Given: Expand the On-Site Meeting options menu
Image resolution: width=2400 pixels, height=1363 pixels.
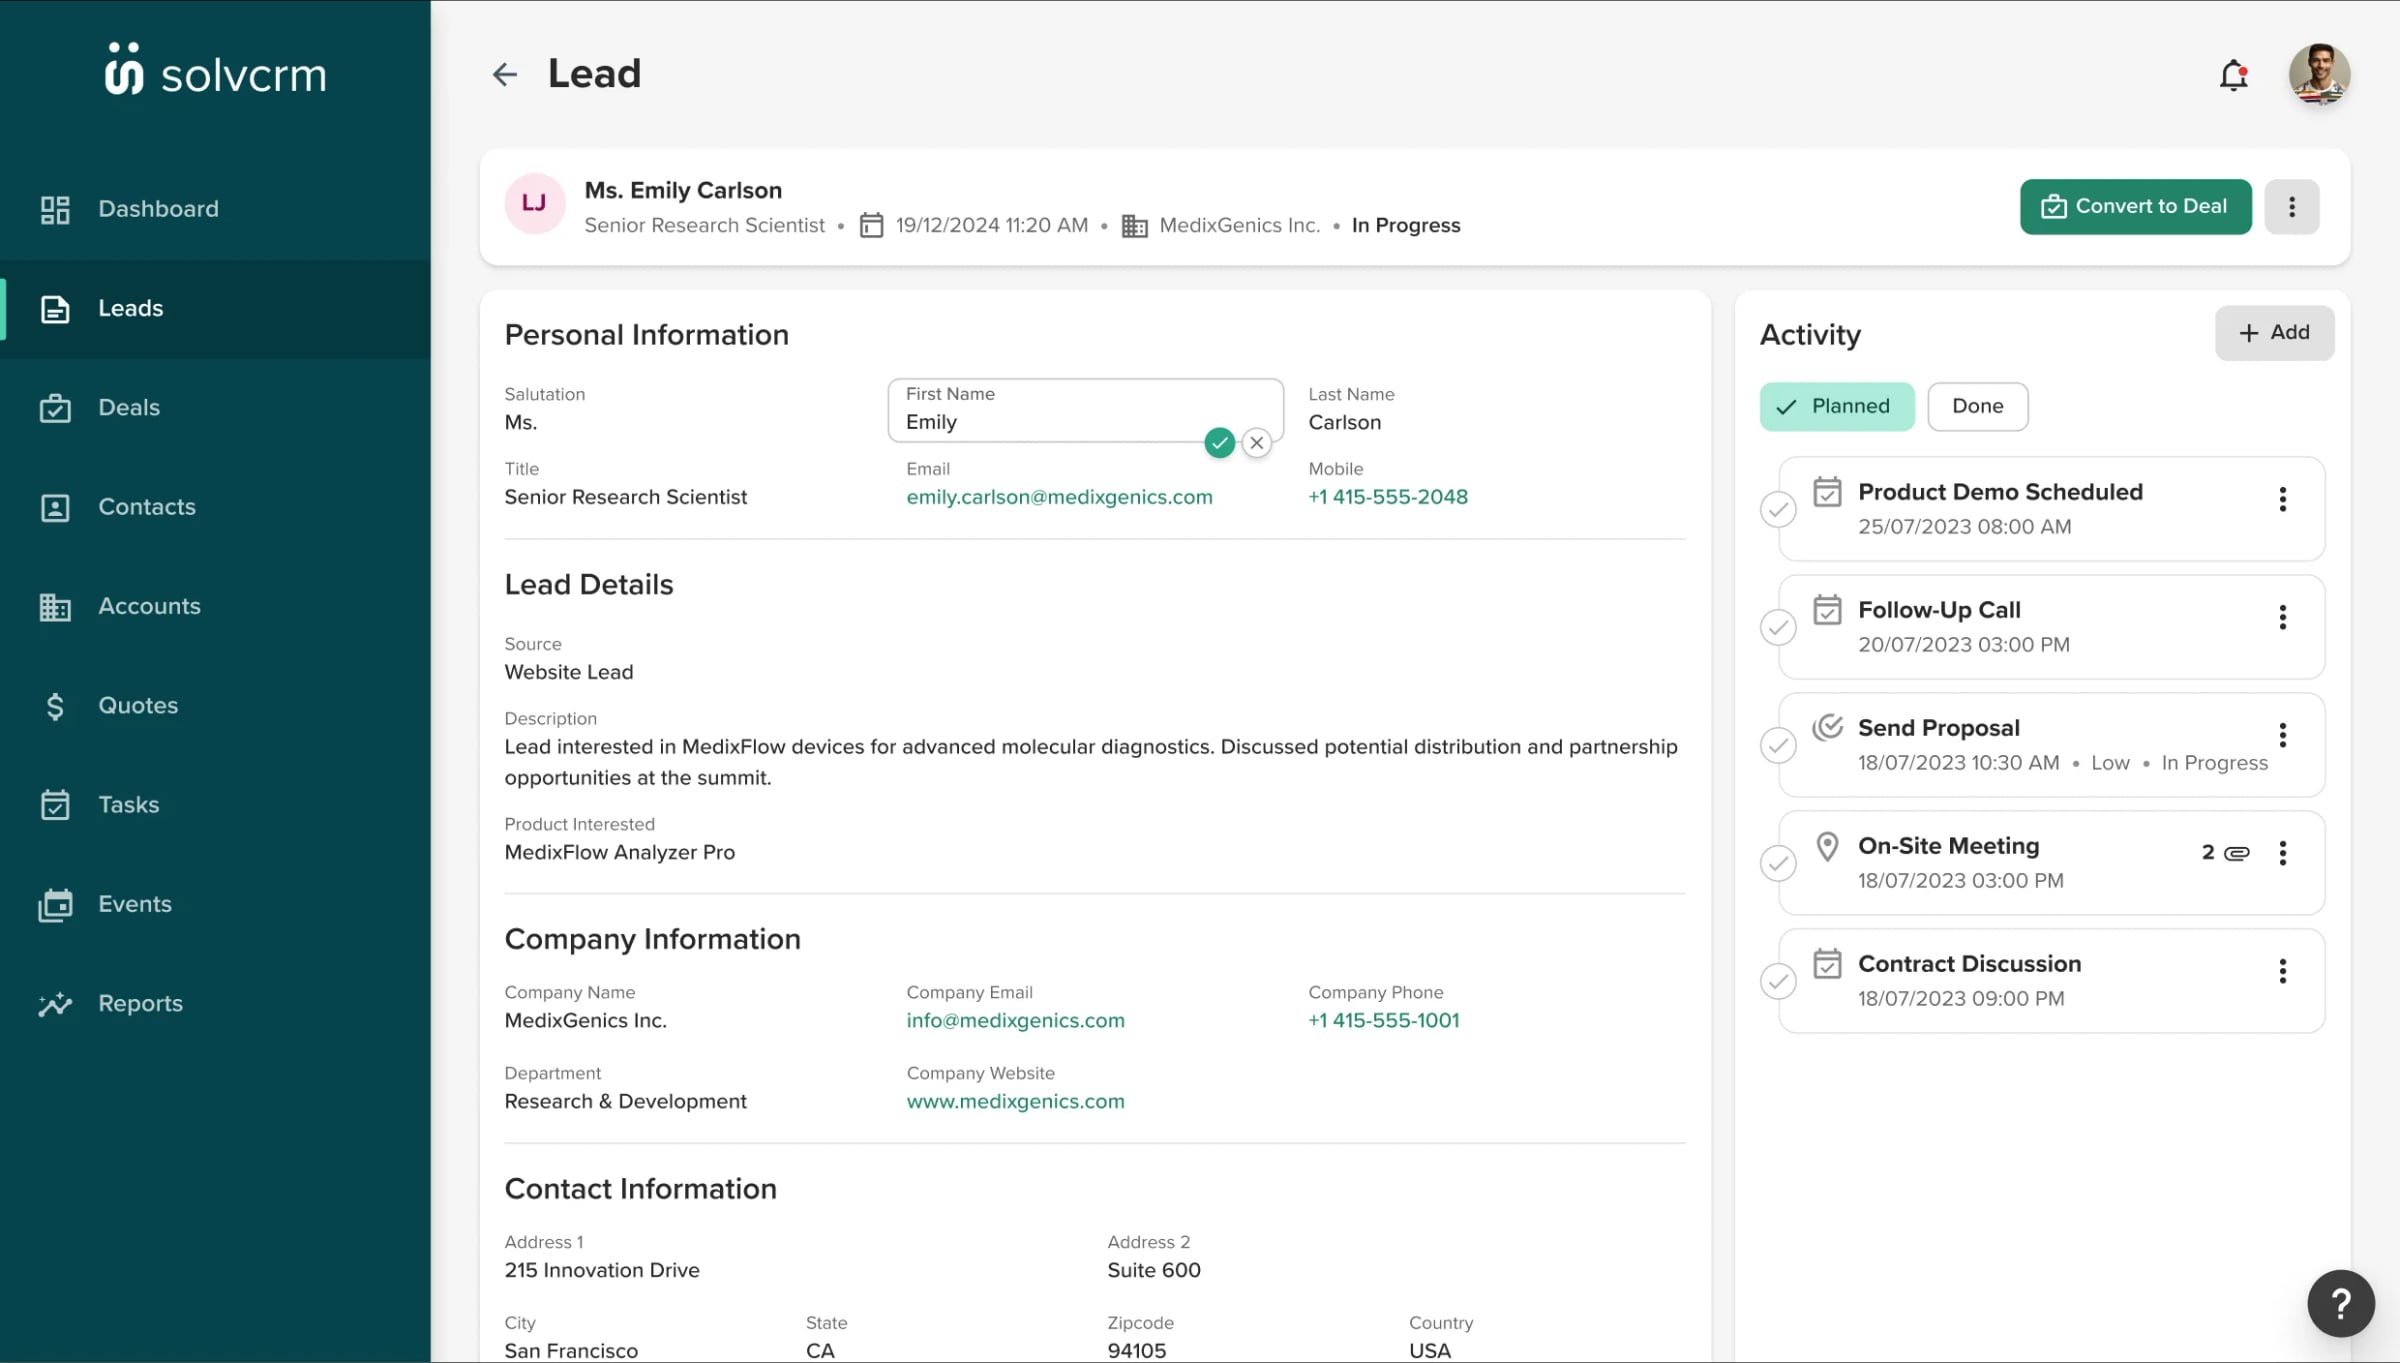Looking at the screenshot, I should 2283,854.
